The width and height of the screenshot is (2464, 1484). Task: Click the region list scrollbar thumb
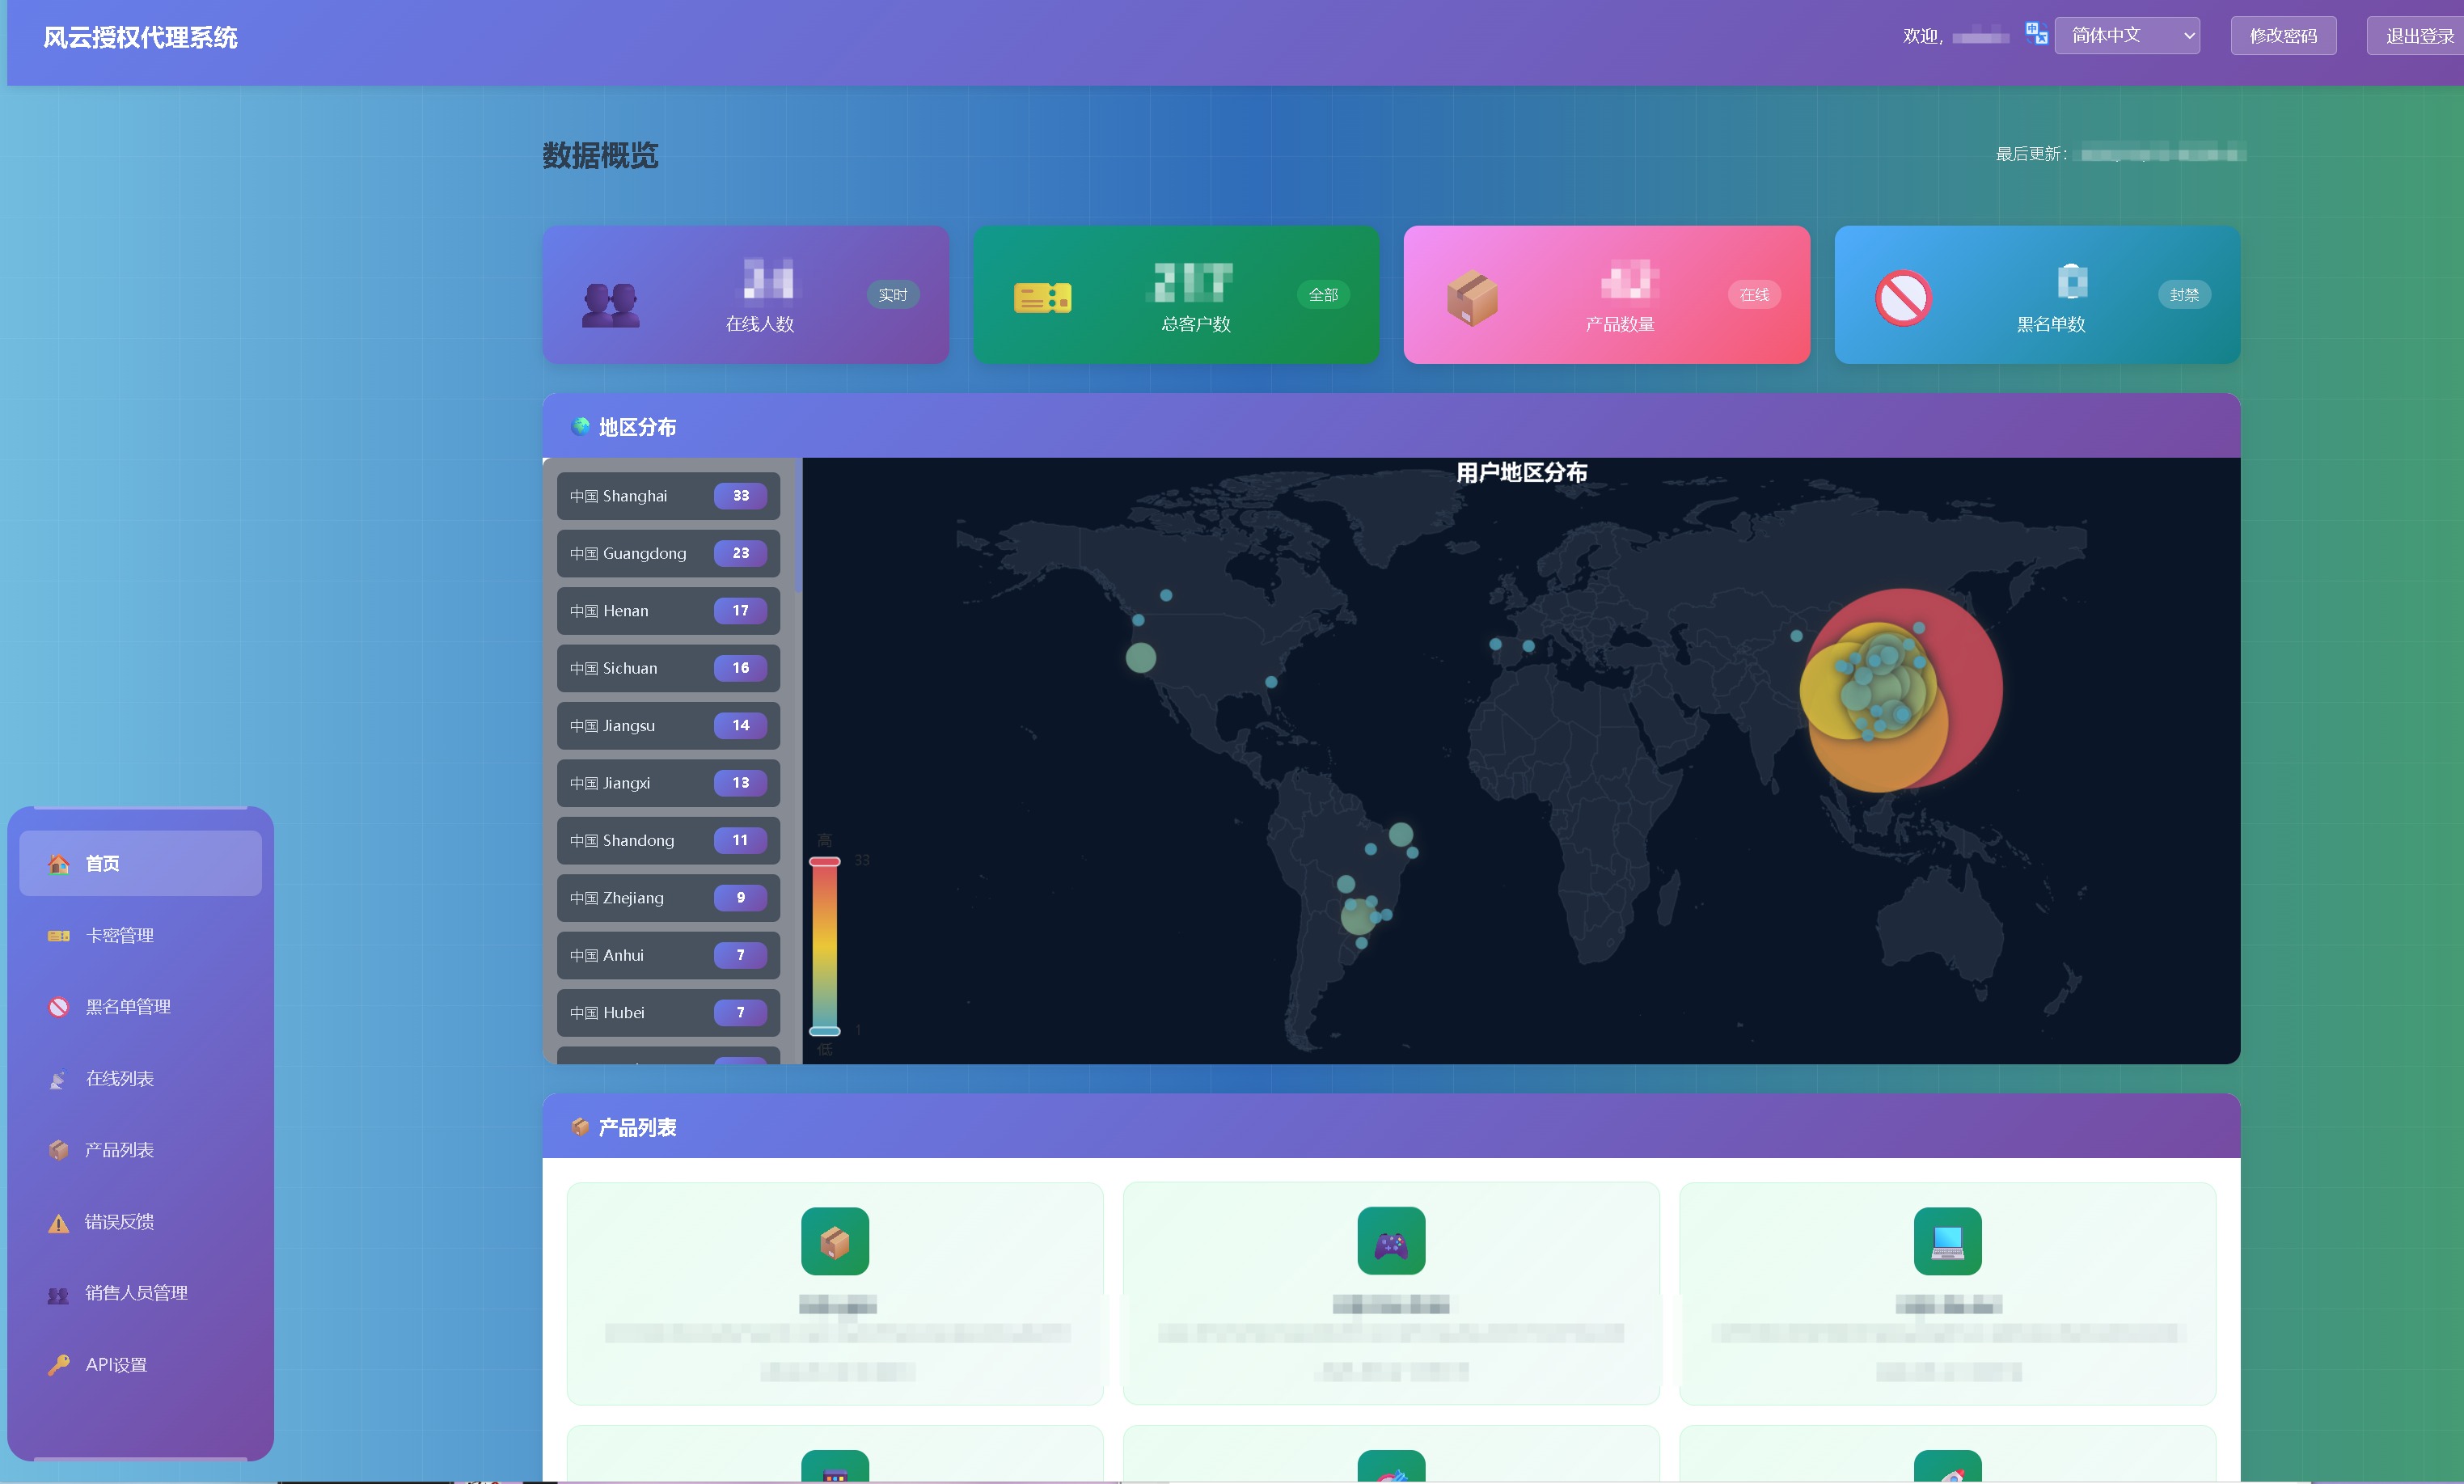coord(798,525)
